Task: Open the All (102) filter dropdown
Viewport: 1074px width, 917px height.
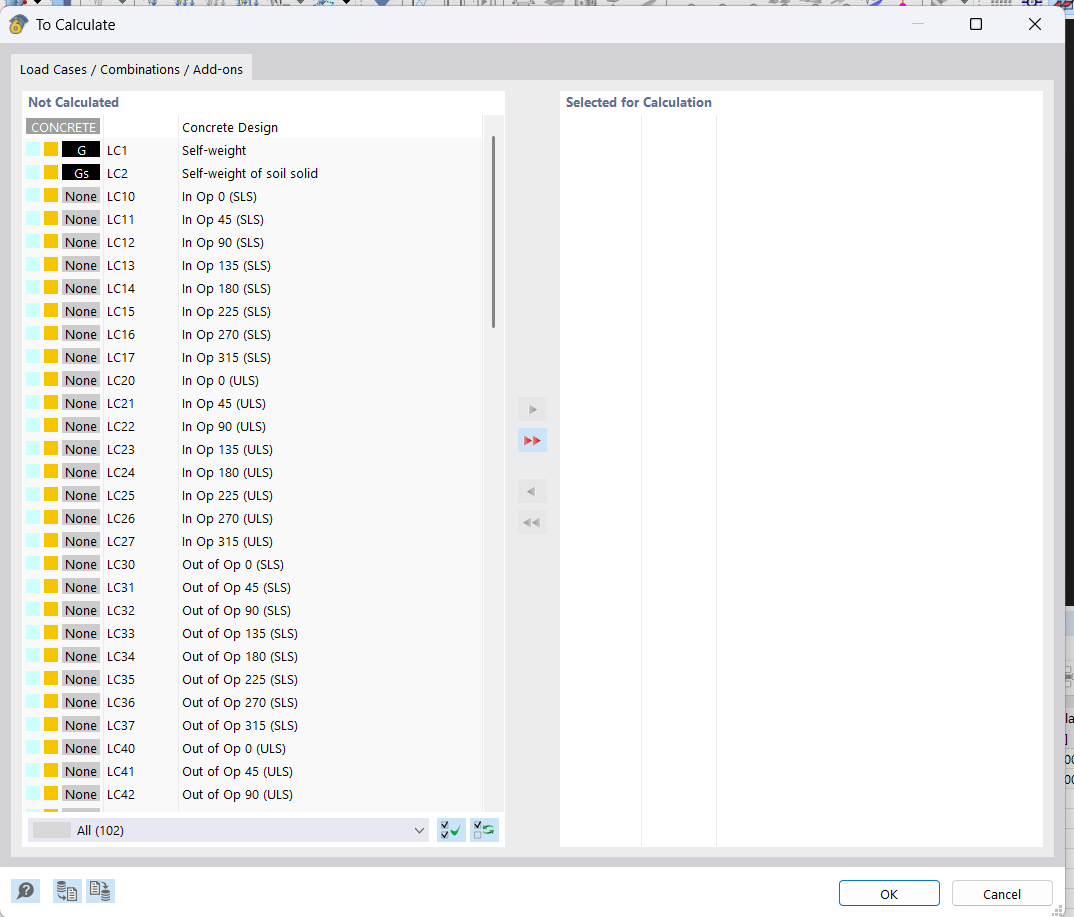Action: coord(229,830)
